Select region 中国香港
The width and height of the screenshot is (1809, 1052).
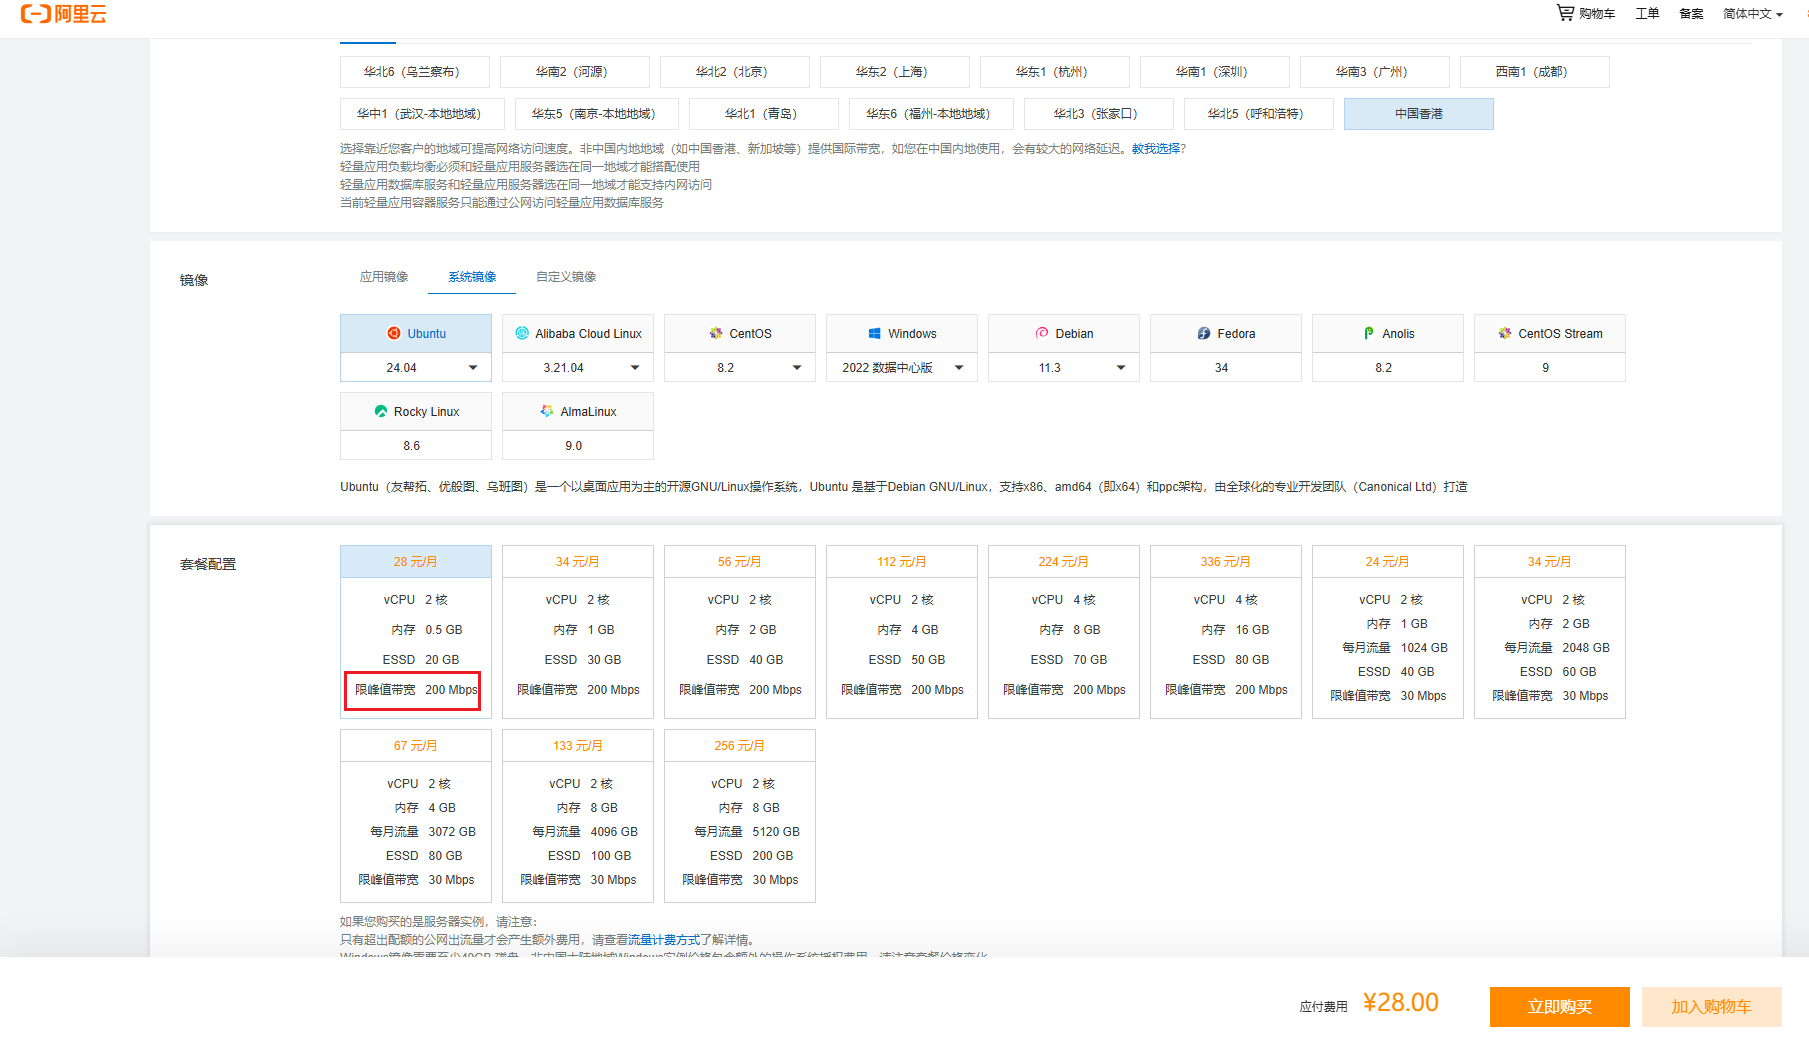click(1419, 114)
